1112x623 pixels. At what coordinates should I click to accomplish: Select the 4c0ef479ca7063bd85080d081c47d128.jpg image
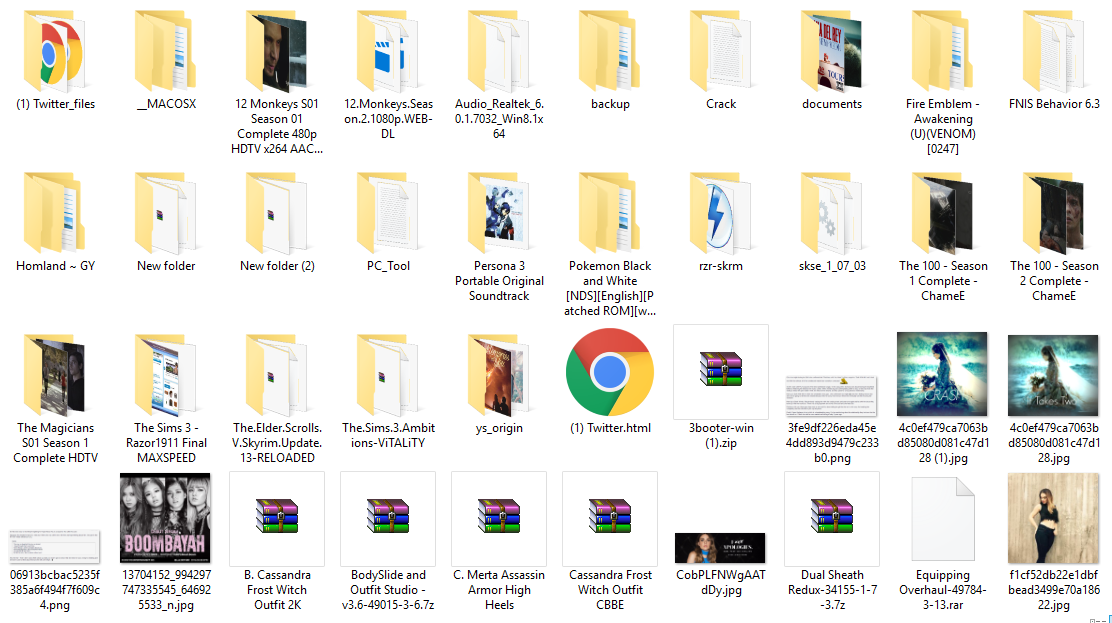point(1053,375)
